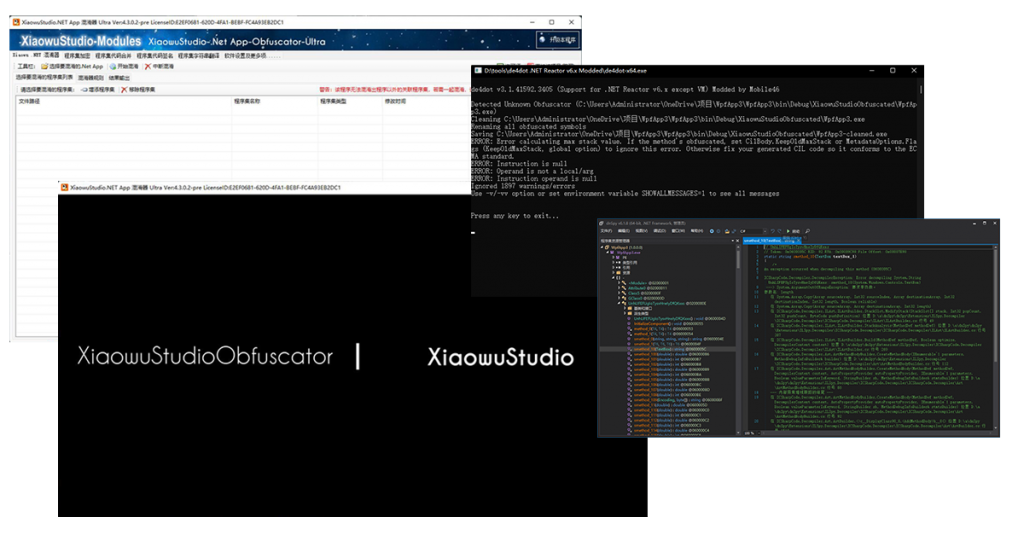Screen dimensions: 1024x546
Task: Click the 派生类型 folder icon in the tree
Action: coord(630,313)
